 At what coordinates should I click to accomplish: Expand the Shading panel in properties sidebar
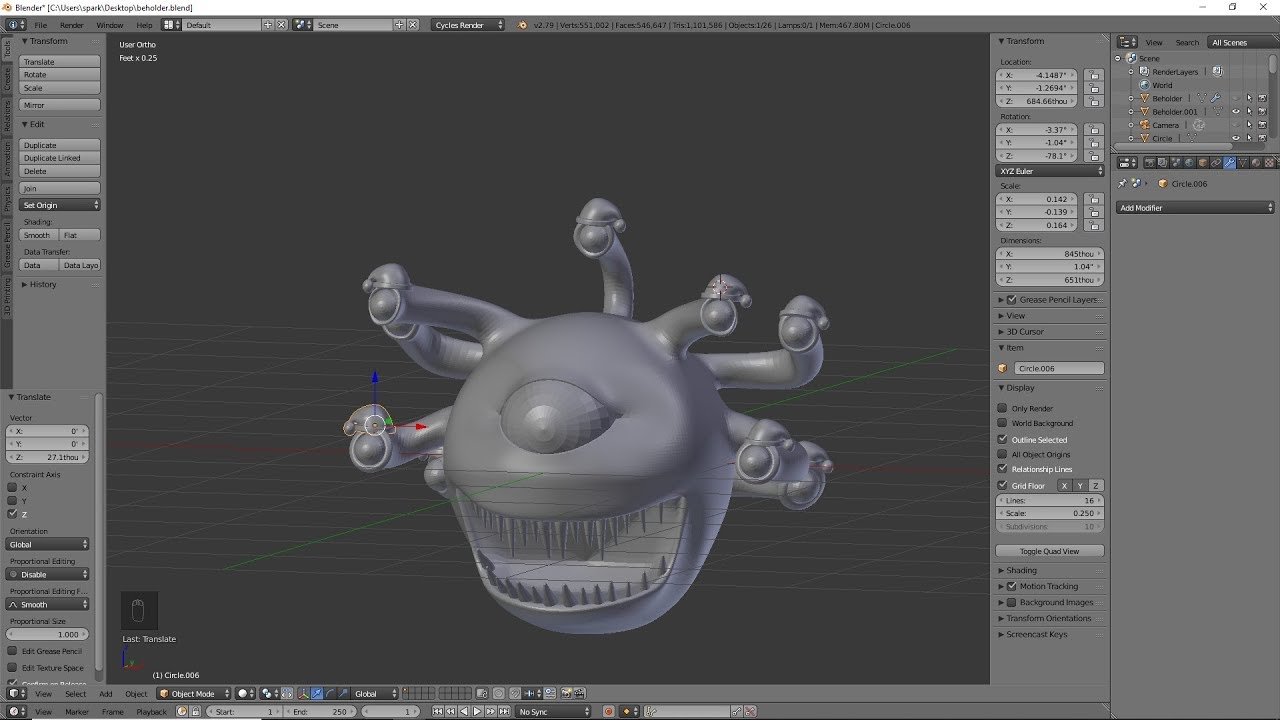[x=1021, y=570]
